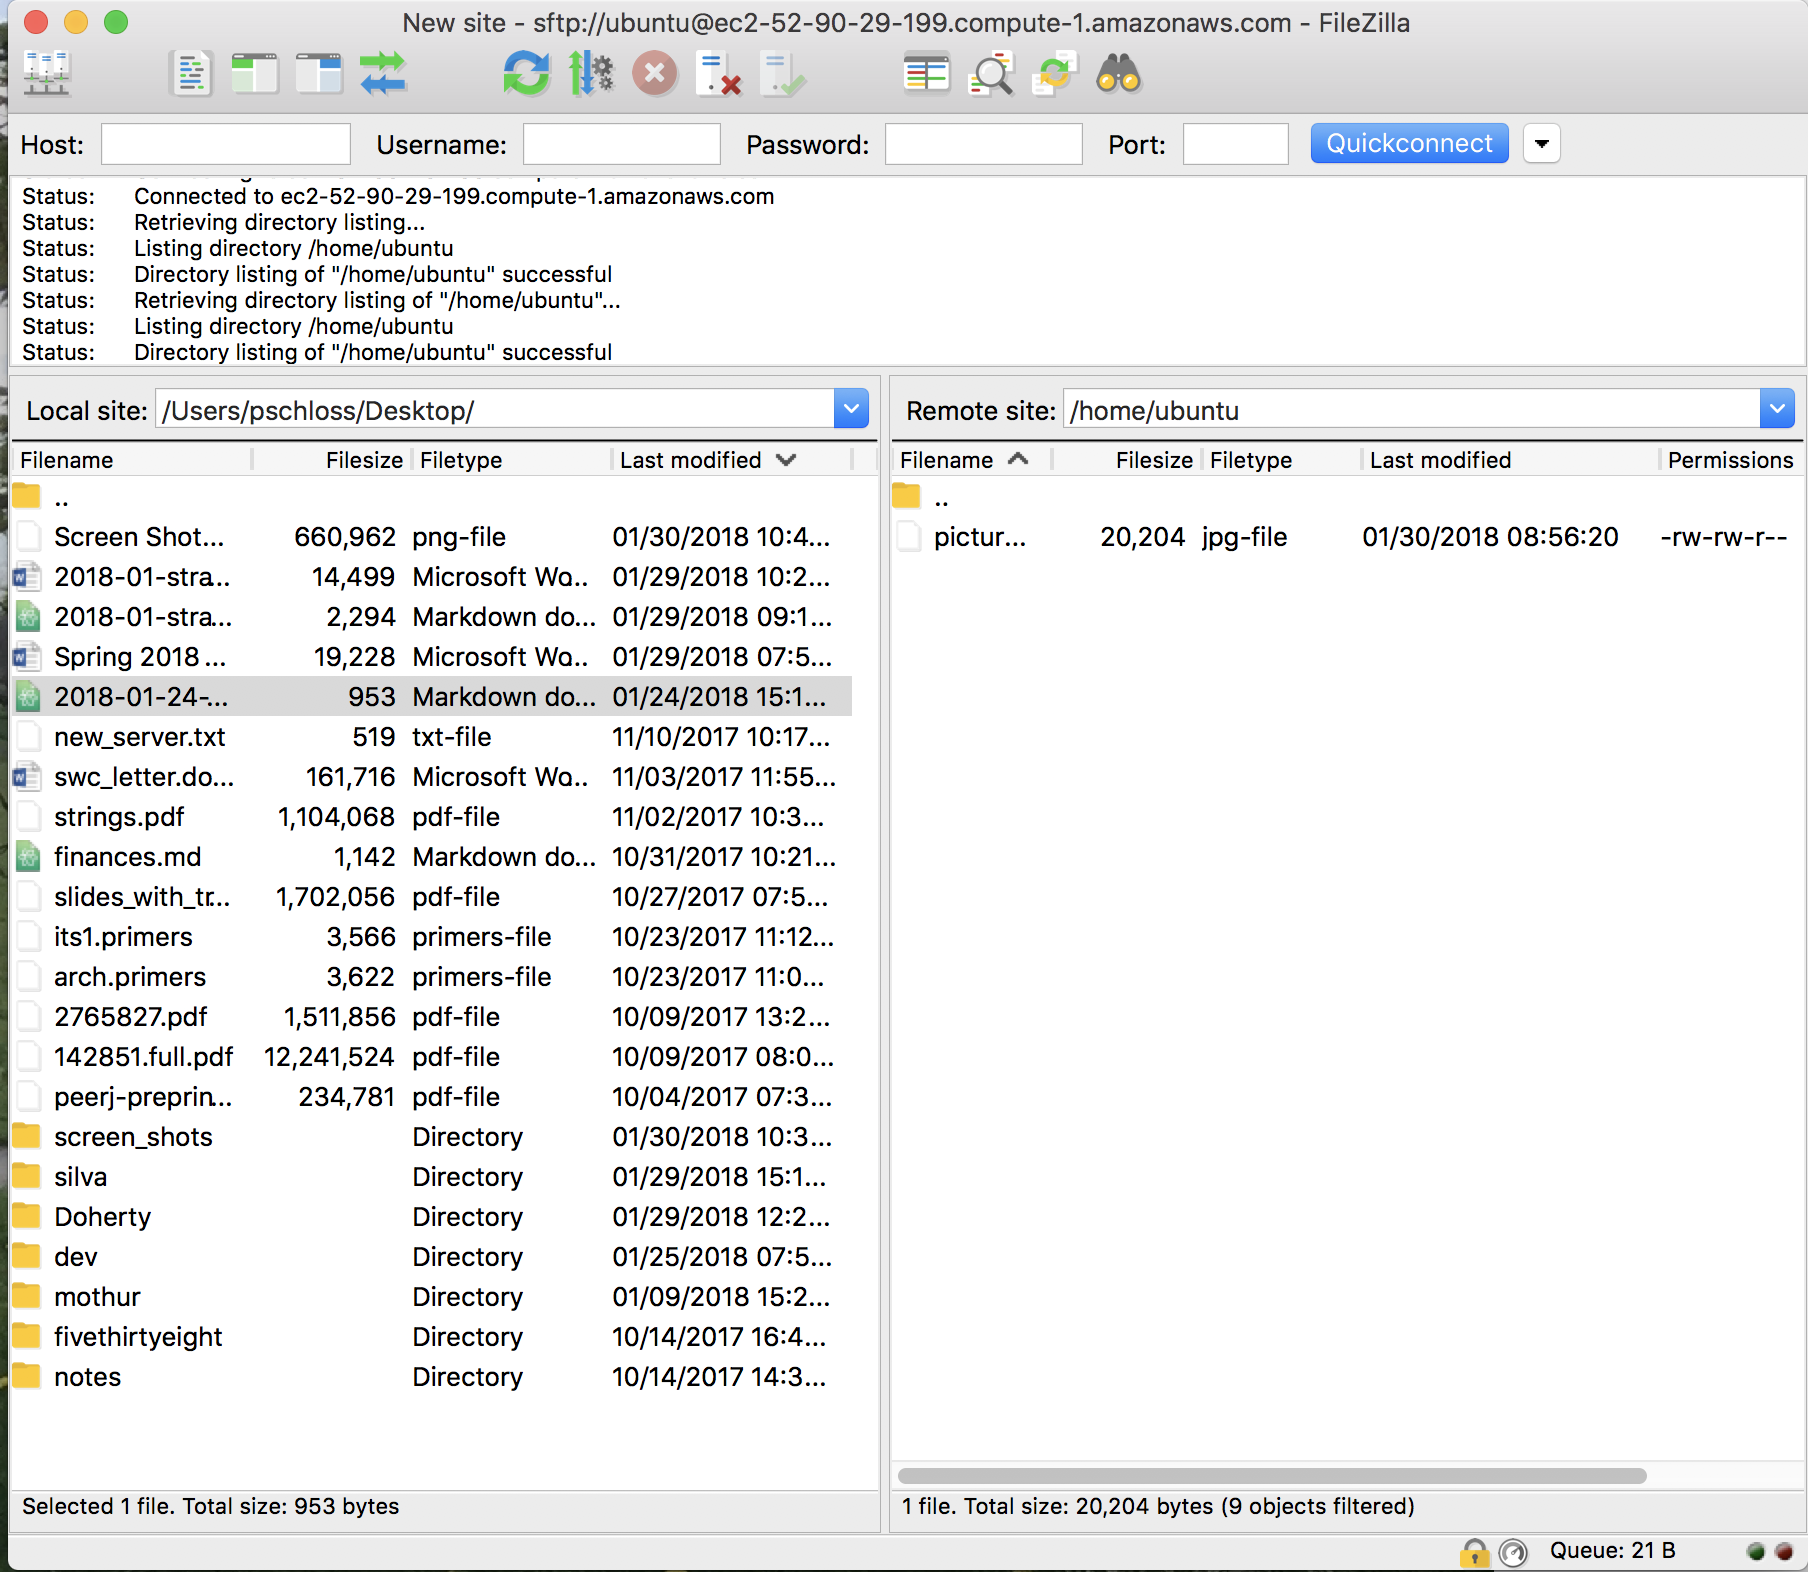Image resolution: width=1808 pixels, height=1572 pixels.
Task: Cancel the current operation with red X
Action: click(655, 74)
